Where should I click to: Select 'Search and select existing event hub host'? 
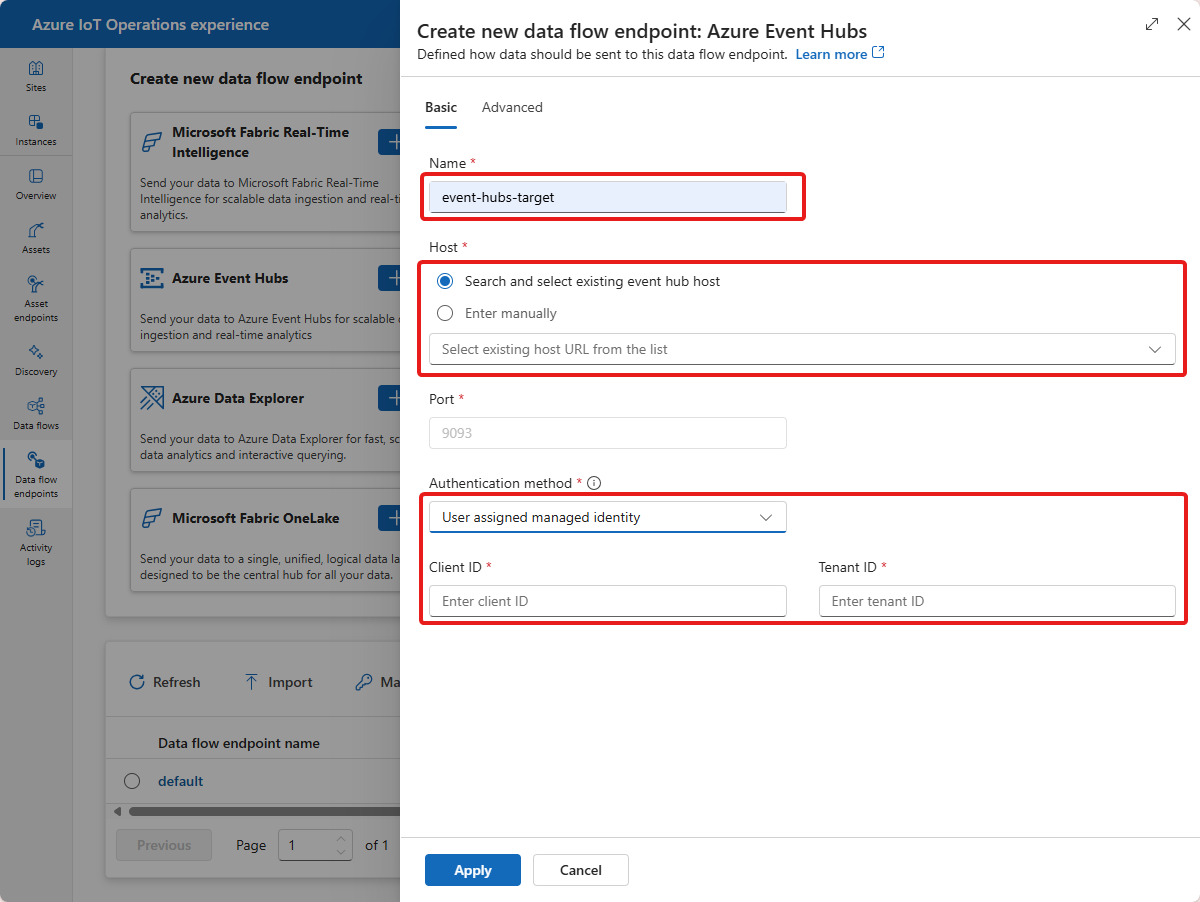tap(445, 281)
